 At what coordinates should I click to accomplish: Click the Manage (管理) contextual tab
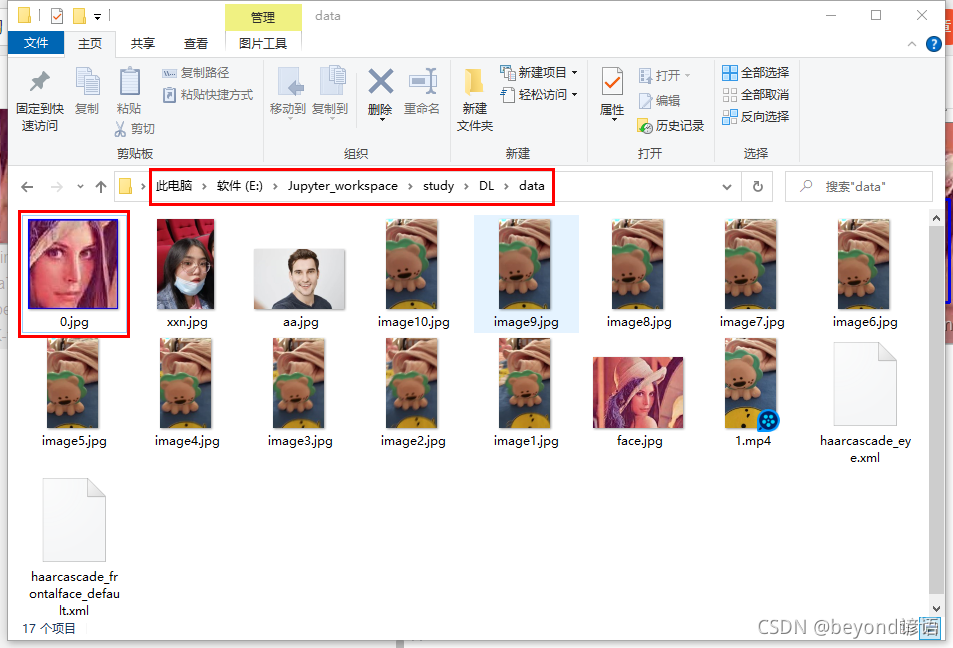tap(263, 17)
